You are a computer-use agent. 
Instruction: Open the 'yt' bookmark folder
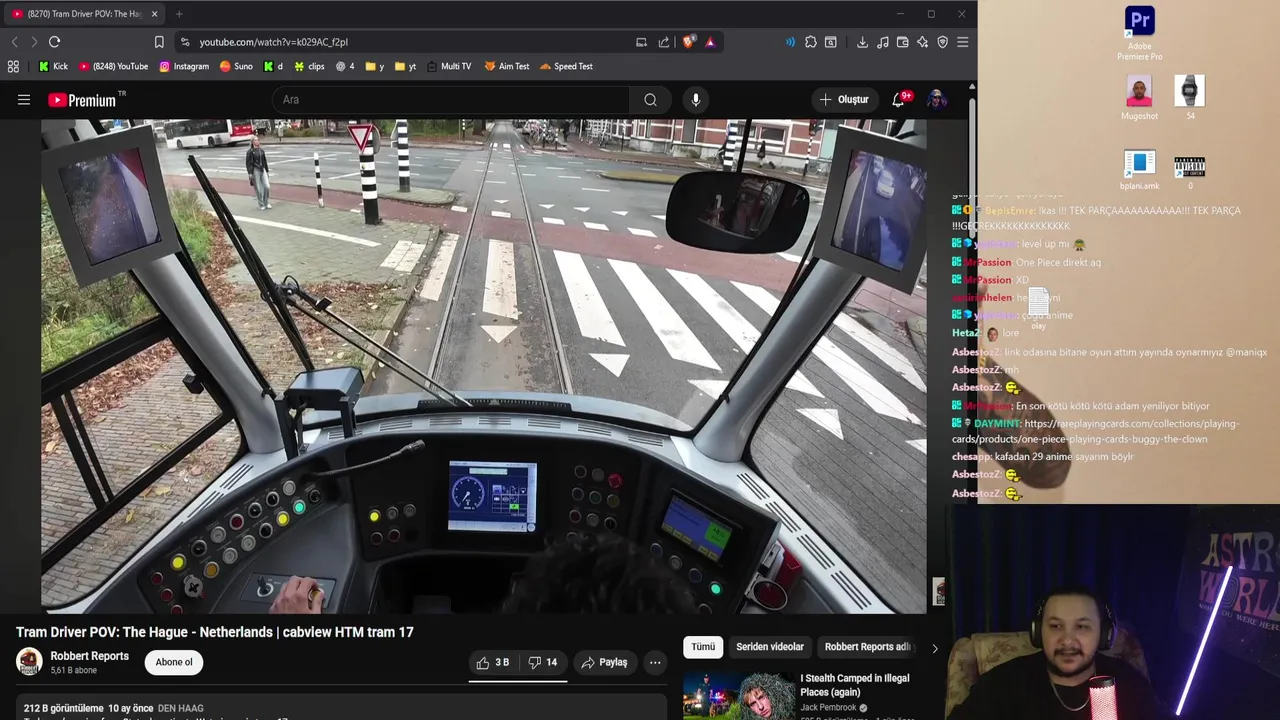(405, 66)
